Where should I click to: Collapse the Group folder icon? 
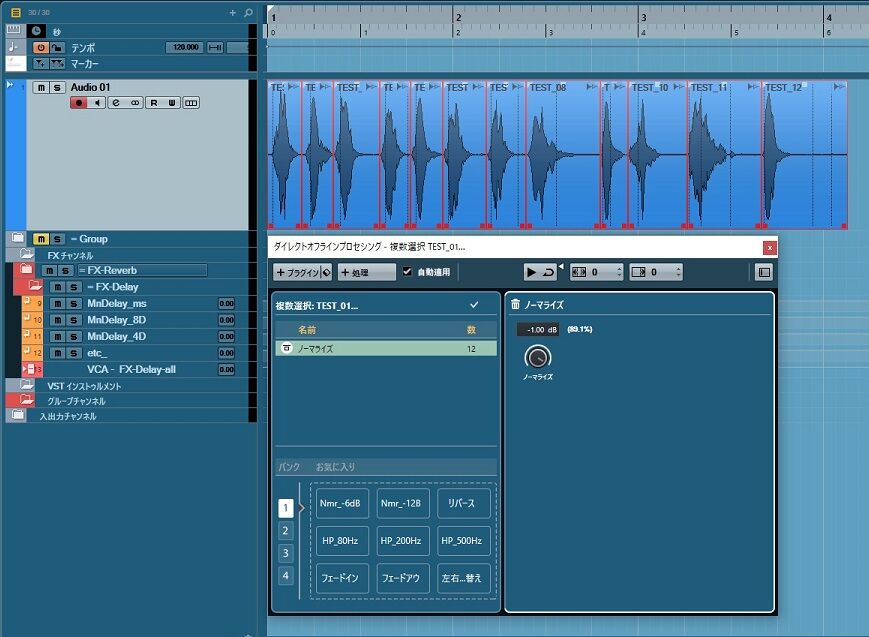[x=18, y=238]
